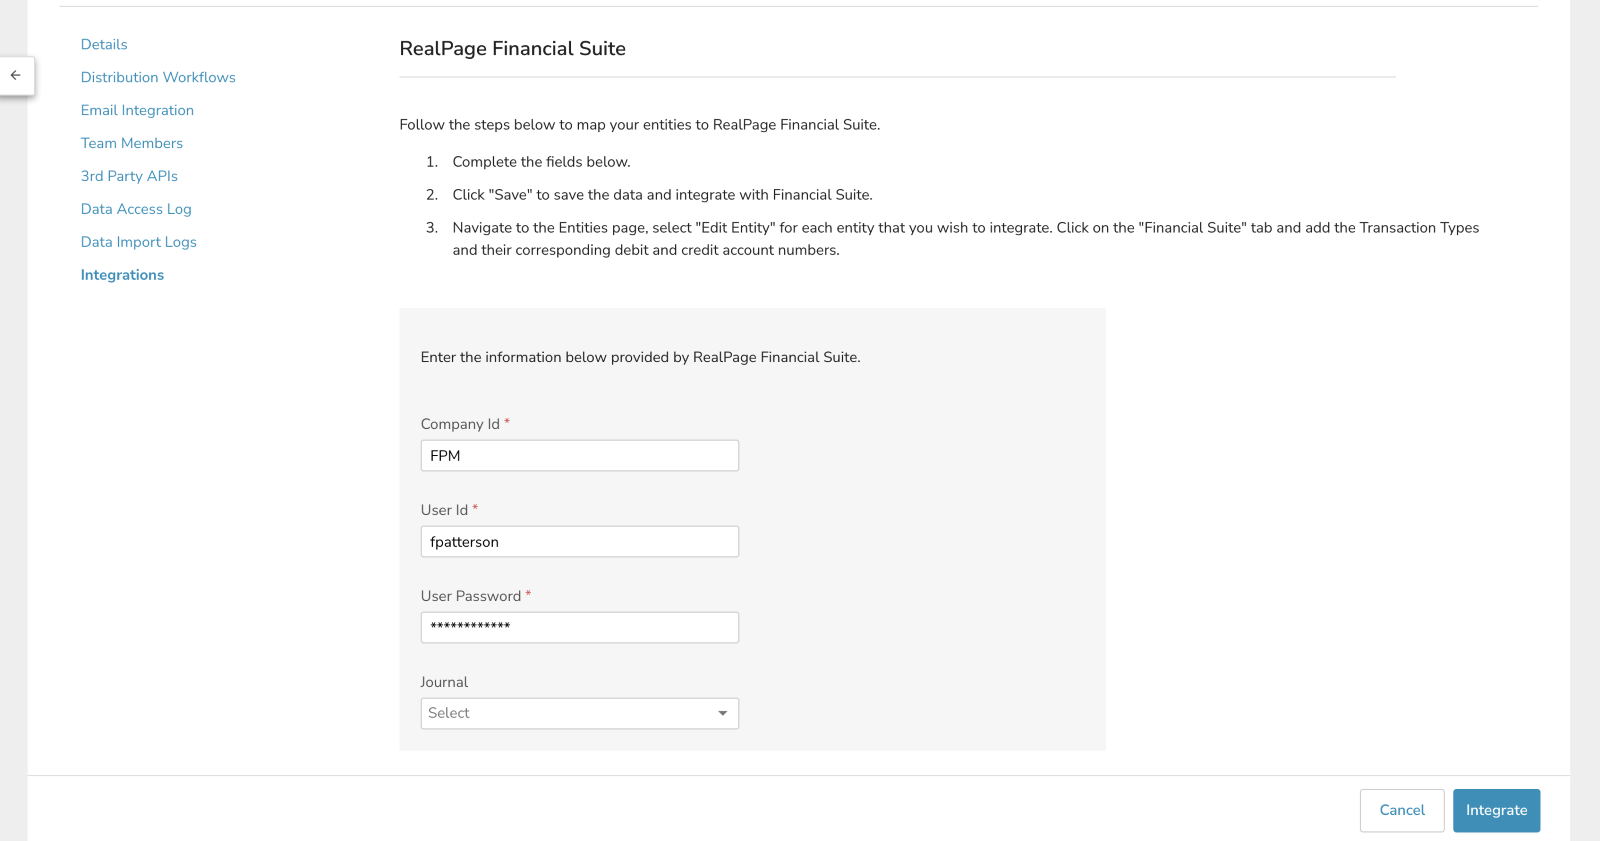Image resolution: width=1600 pixels, height=841 pixels.
Task: Select 3rd Party APIs link
Action: [x=129, y=176]
